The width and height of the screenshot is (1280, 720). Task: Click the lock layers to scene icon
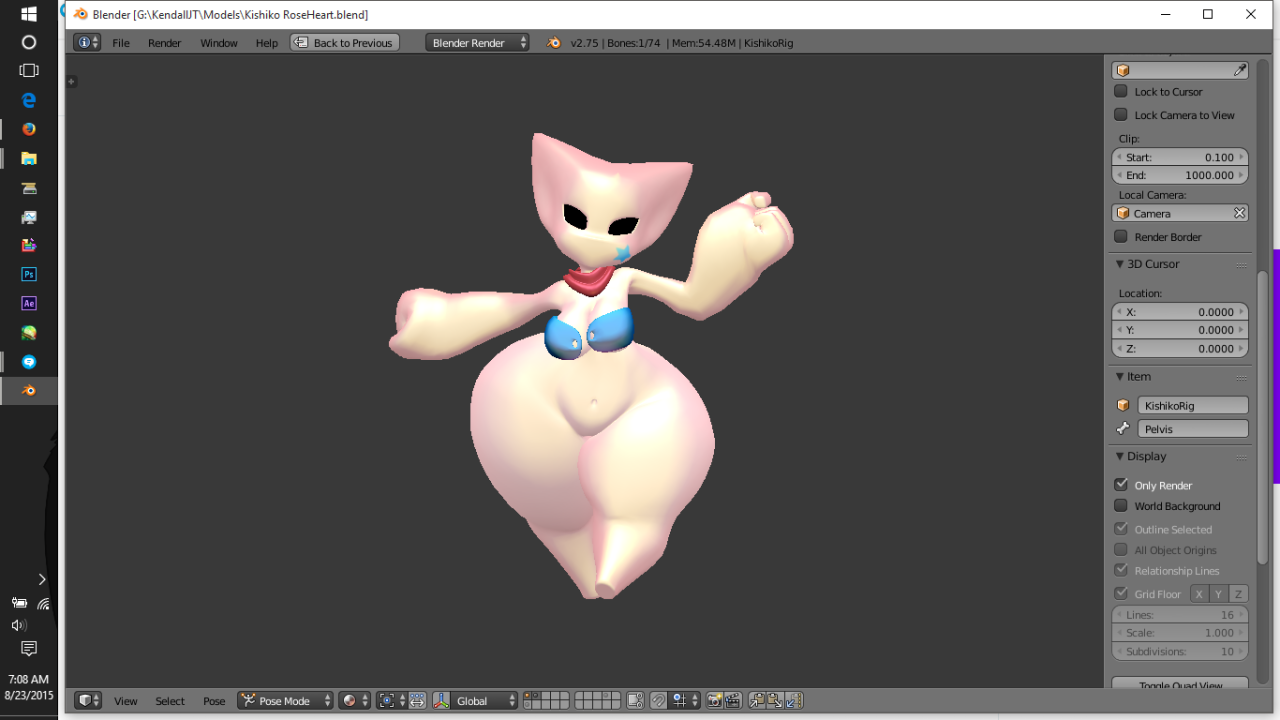pyautogui.click(x=634, y=701)
